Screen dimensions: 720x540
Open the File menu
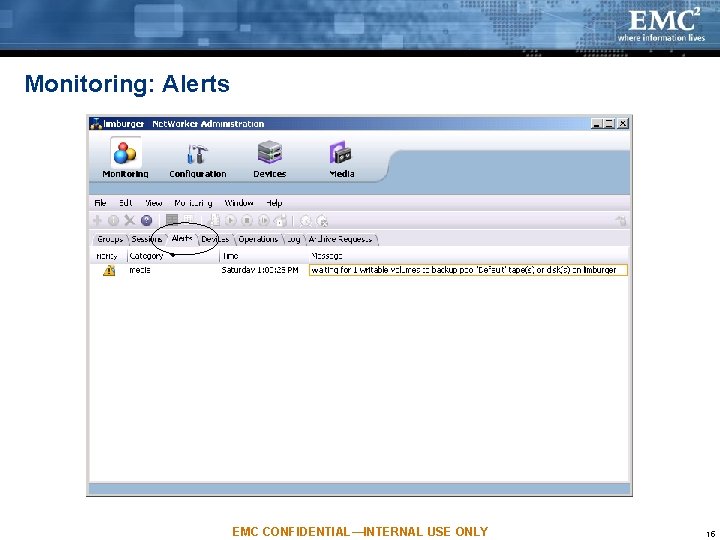point(100,203)
